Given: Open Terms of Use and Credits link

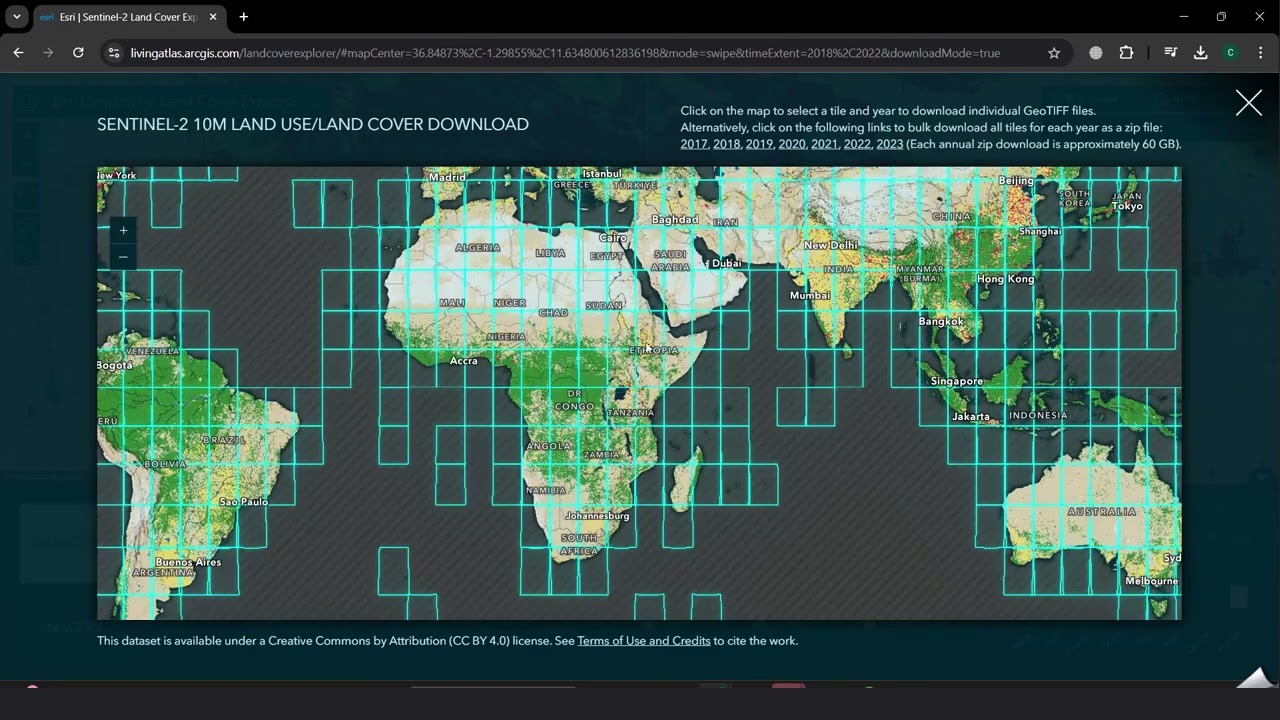Looking at the screenshot, I should point(644,641).
